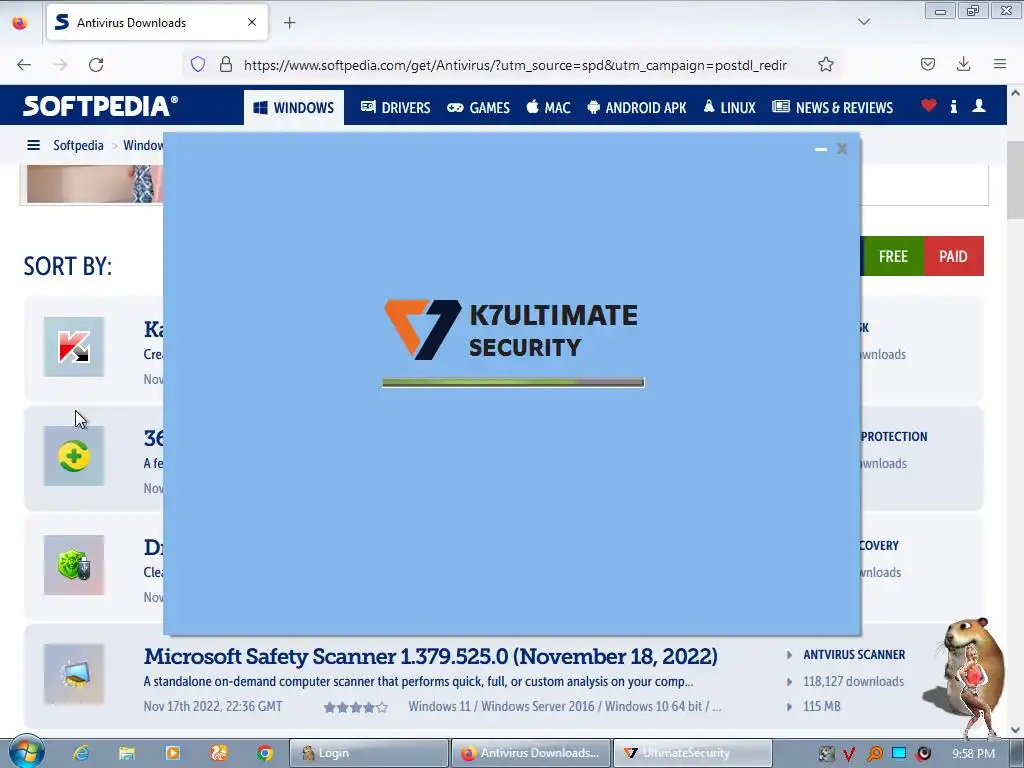Click the orange magnifier tray icon
This screenshot has width=1024, height=768.
[874, 754]
